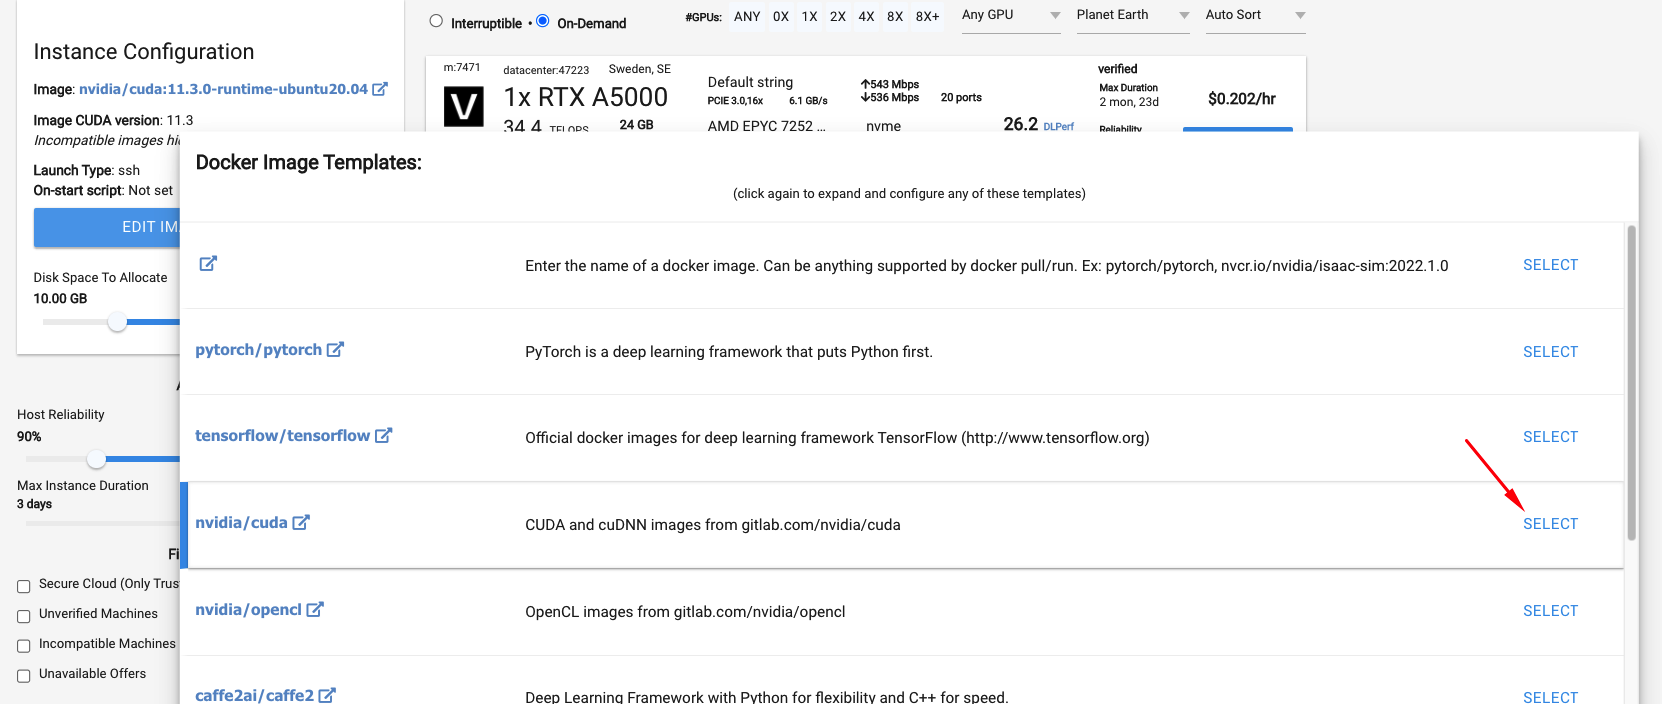Click the 'Docker Image Templates:' heading
Image resolution: width=1662 pixels, height=704 pixels.
click(308, 162)
